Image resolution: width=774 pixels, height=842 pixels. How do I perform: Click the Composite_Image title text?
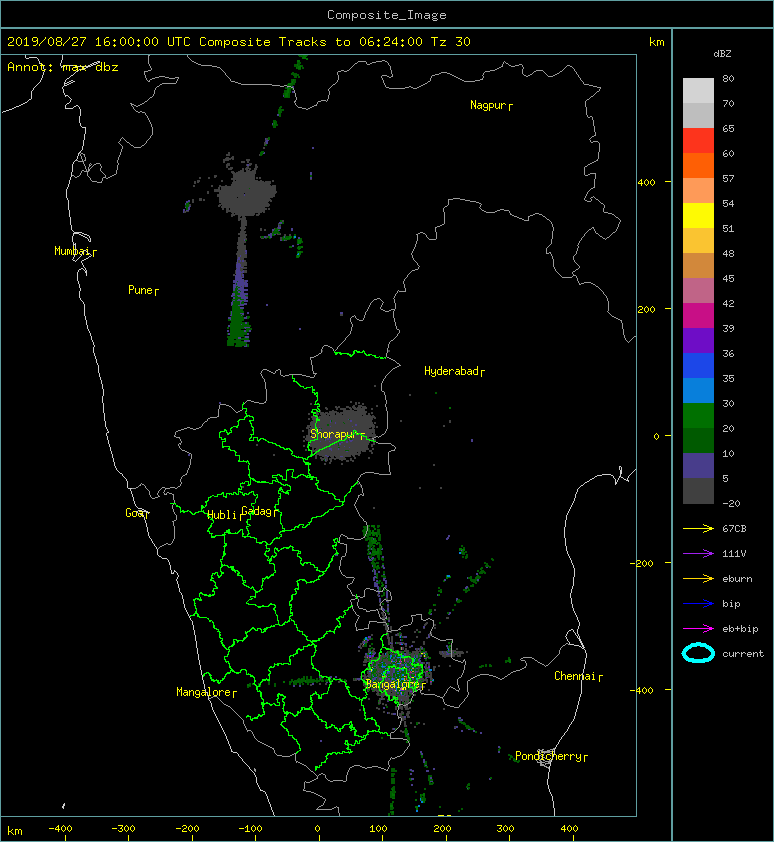[x=387, y=15]
